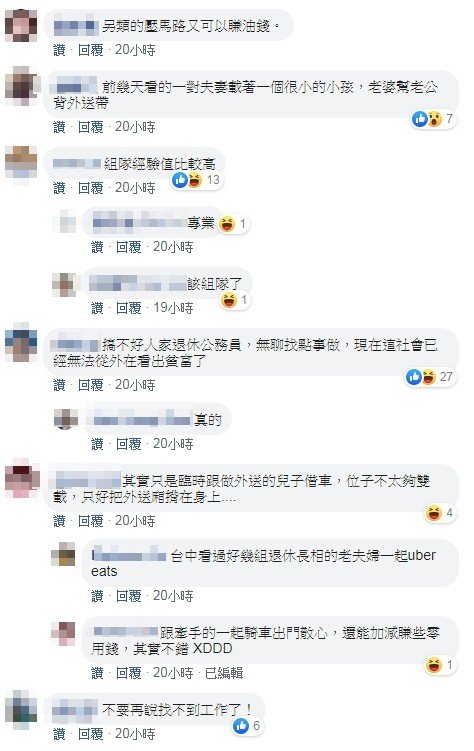
Task: Click 19小時 timestamp under 該組隊了 reply
Action: click(173, 308)
